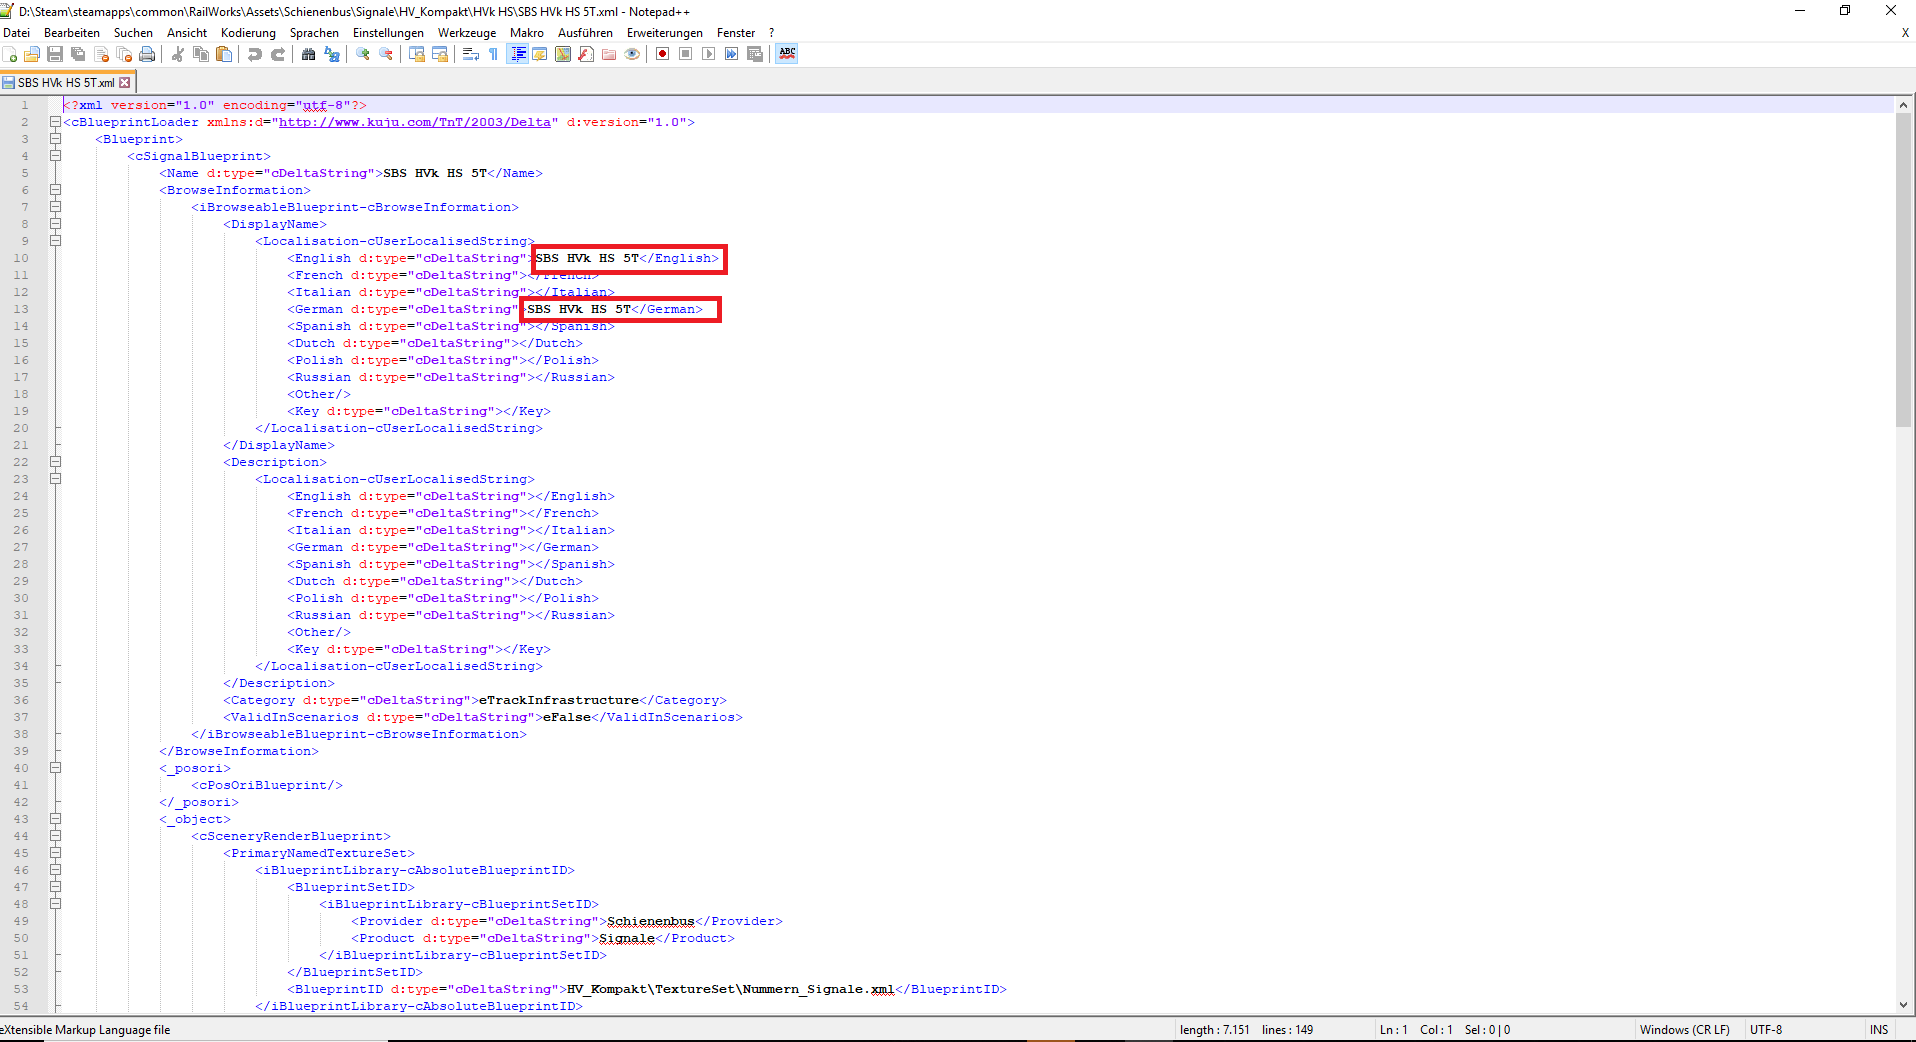1916x1042 pixels.
Task: Toggle show all characters pilcrow icon
Action: (x=493, y=54)
